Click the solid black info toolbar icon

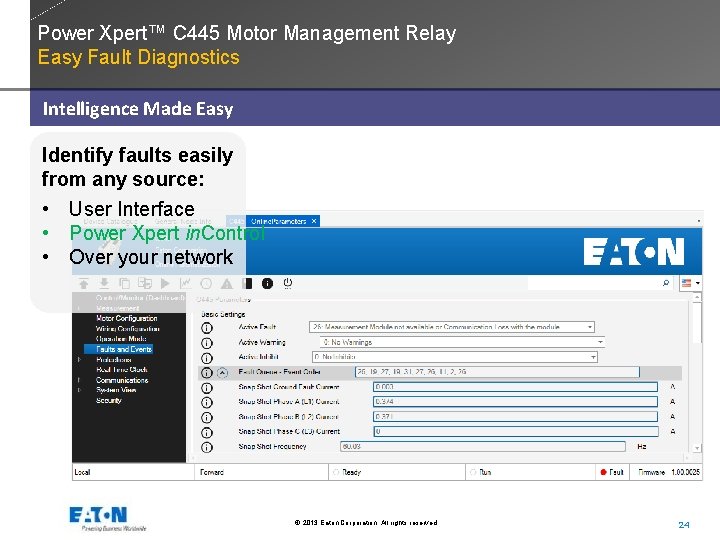click(267, 283)
